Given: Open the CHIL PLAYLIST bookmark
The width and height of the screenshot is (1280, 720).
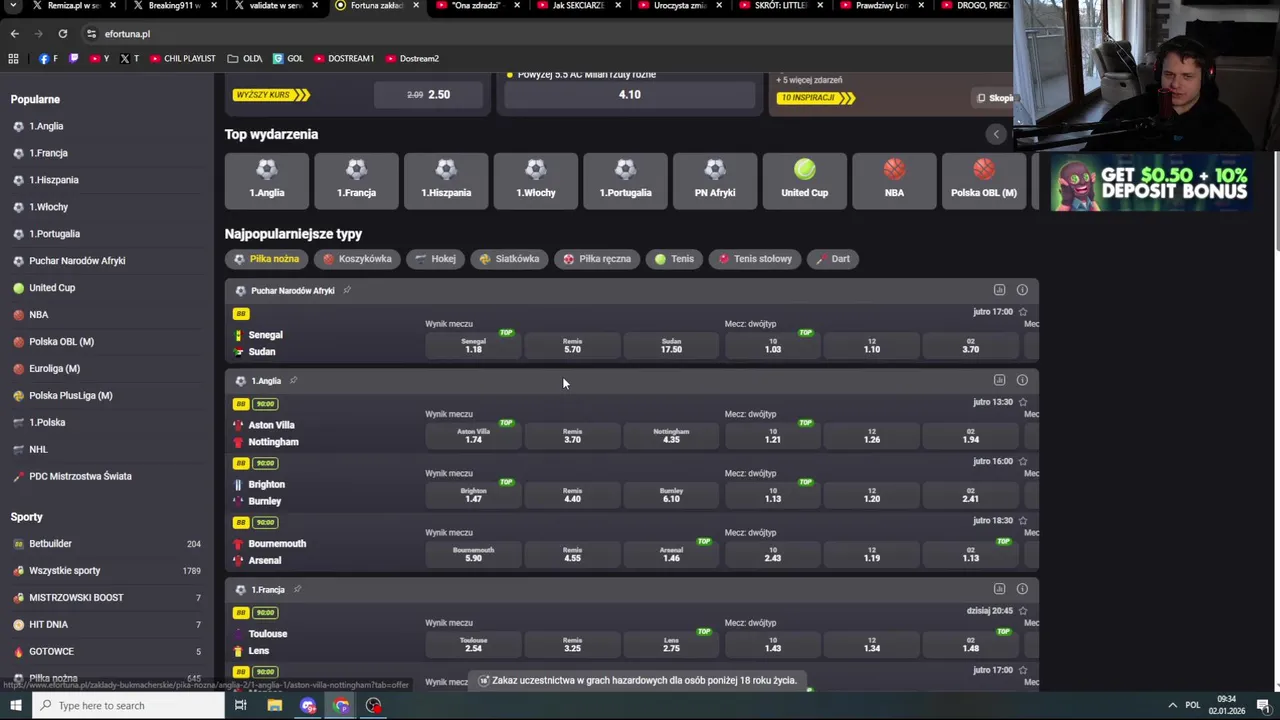Looking at the screenshot, I should coord(183,58).
